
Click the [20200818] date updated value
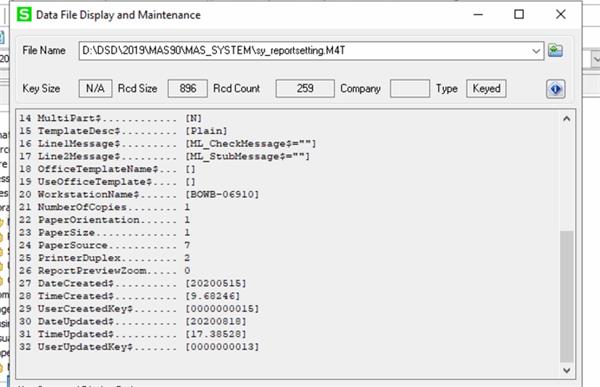point(216,321)
